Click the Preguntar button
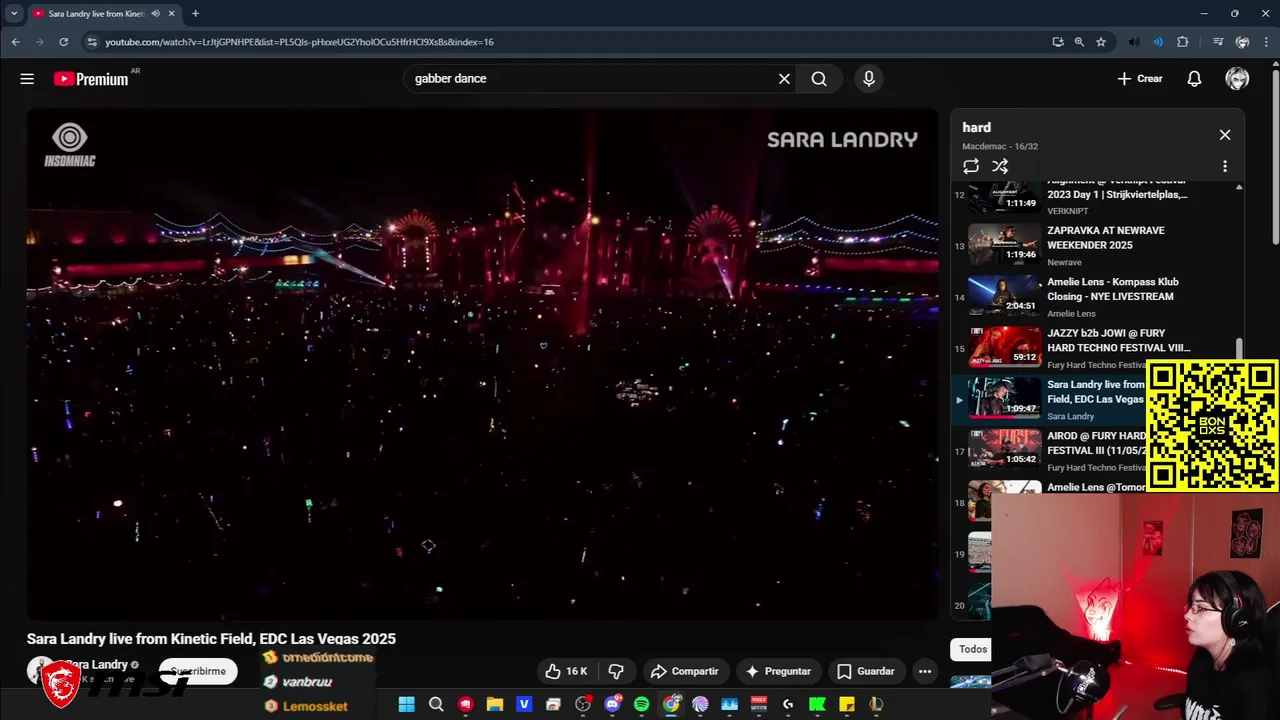 click(x=778, y=671)
